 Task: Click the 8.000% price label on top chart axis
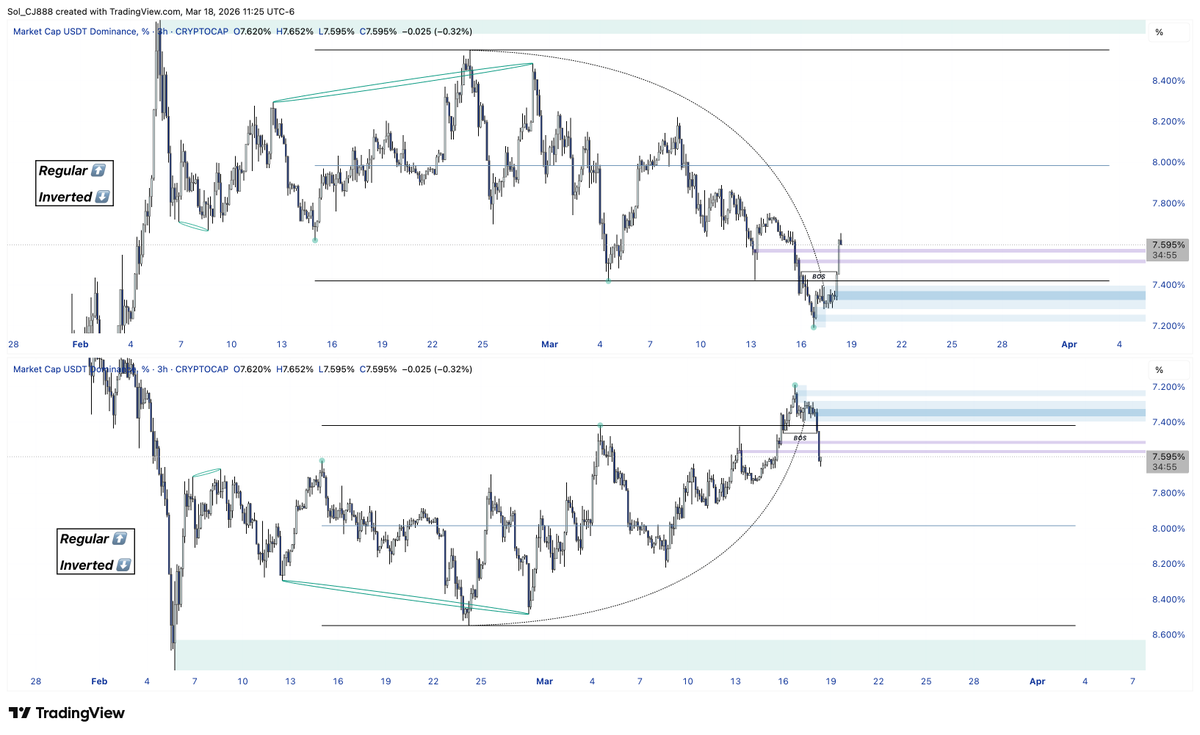tap(1169, 163)
